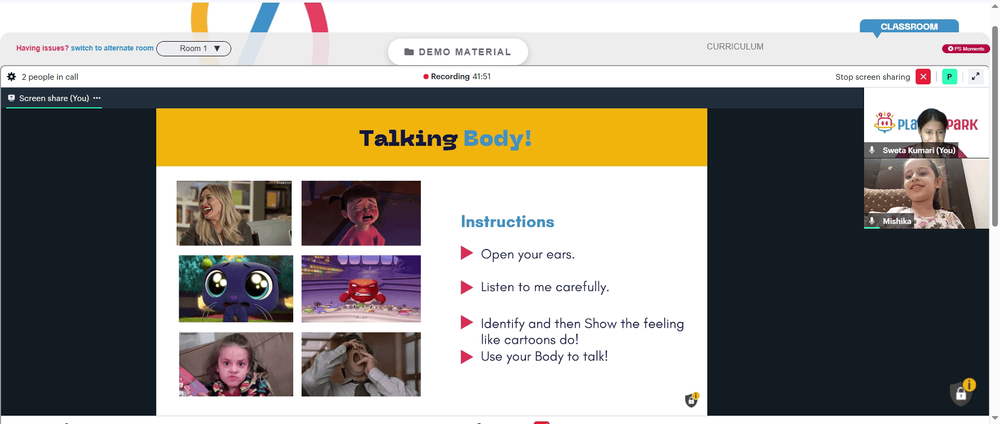Click the green P participant icon

click(950, 77)
